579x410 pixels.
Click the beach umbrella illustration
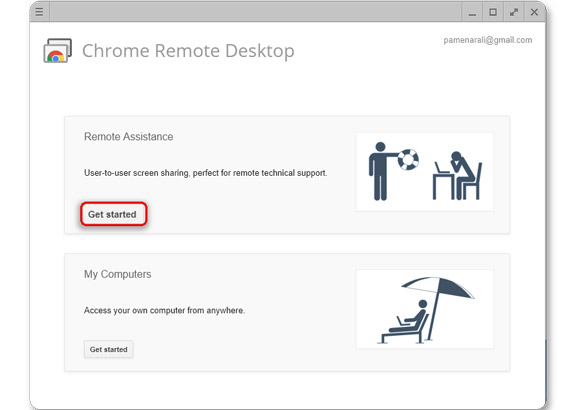tap(437, 307)
